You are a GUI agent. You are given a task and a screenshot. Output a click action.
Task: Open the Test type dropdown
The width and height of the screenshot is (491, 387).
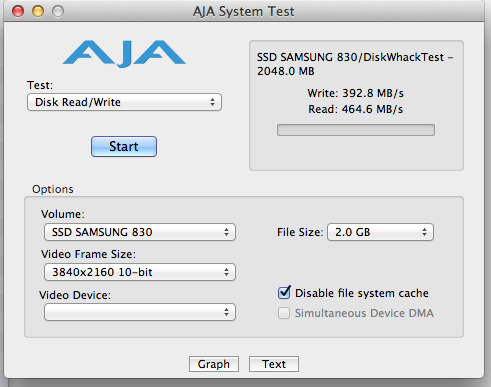[124, 102]
